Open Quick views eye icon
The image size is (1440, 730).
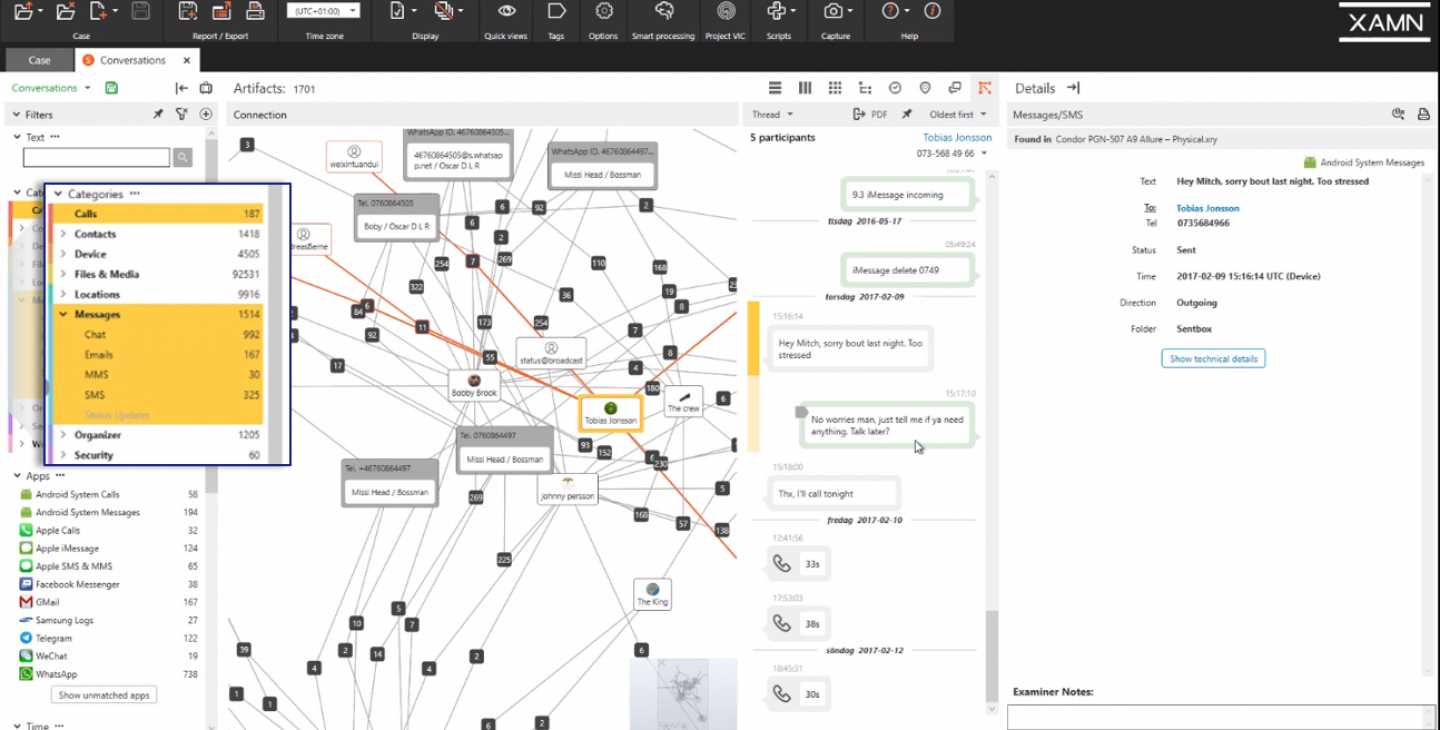pyautogui.click(x=507, y=11)
